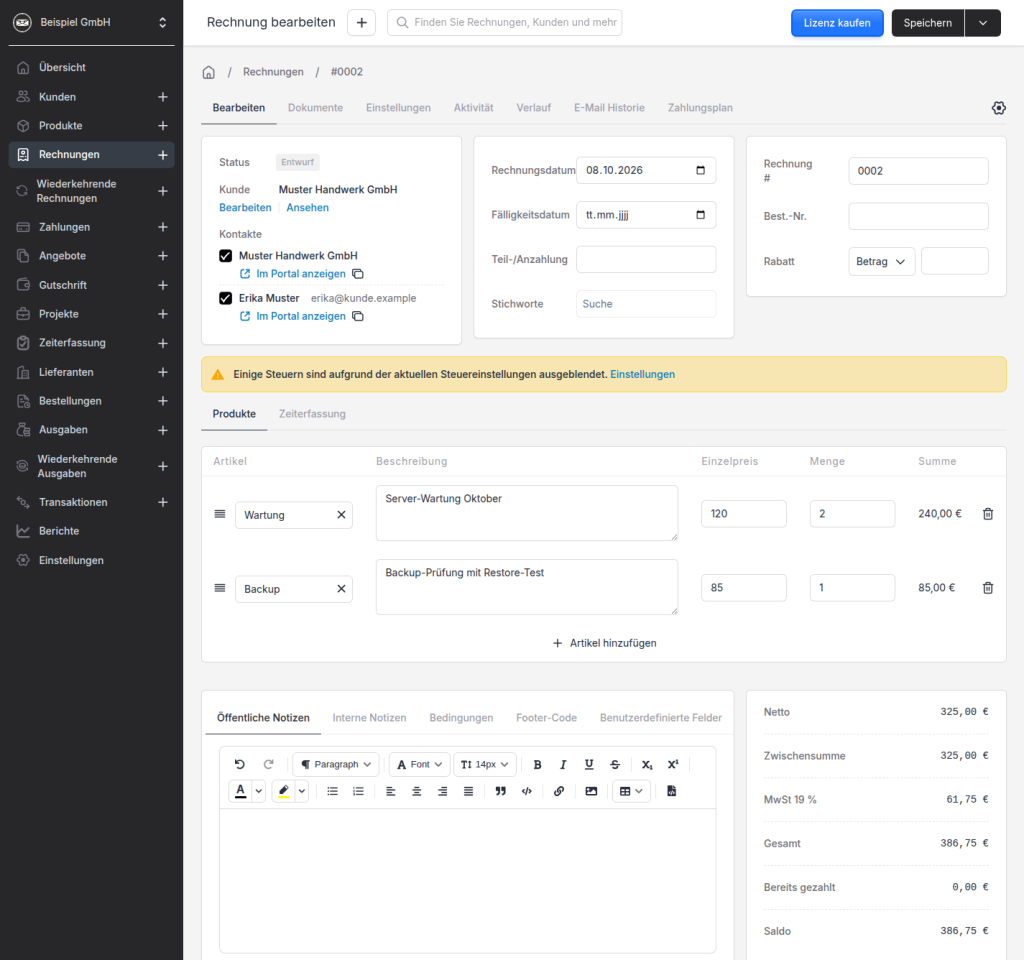Insert a hyperlink via the link icon
Screen dimensions: 1024x960
pyautogui.click(x=559, y=791)
